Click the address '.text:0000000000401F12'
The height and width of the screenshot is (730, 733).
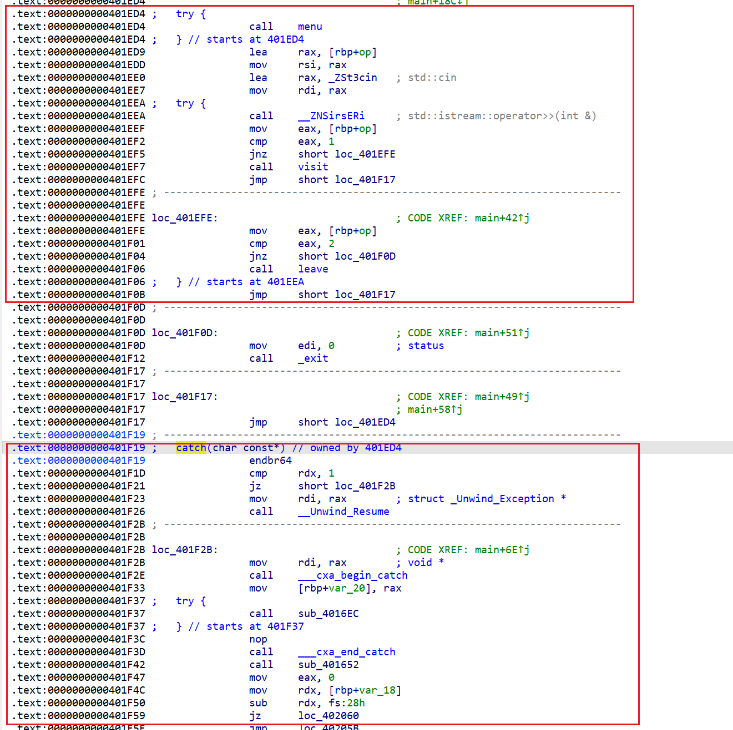click(x=78, y=358)
